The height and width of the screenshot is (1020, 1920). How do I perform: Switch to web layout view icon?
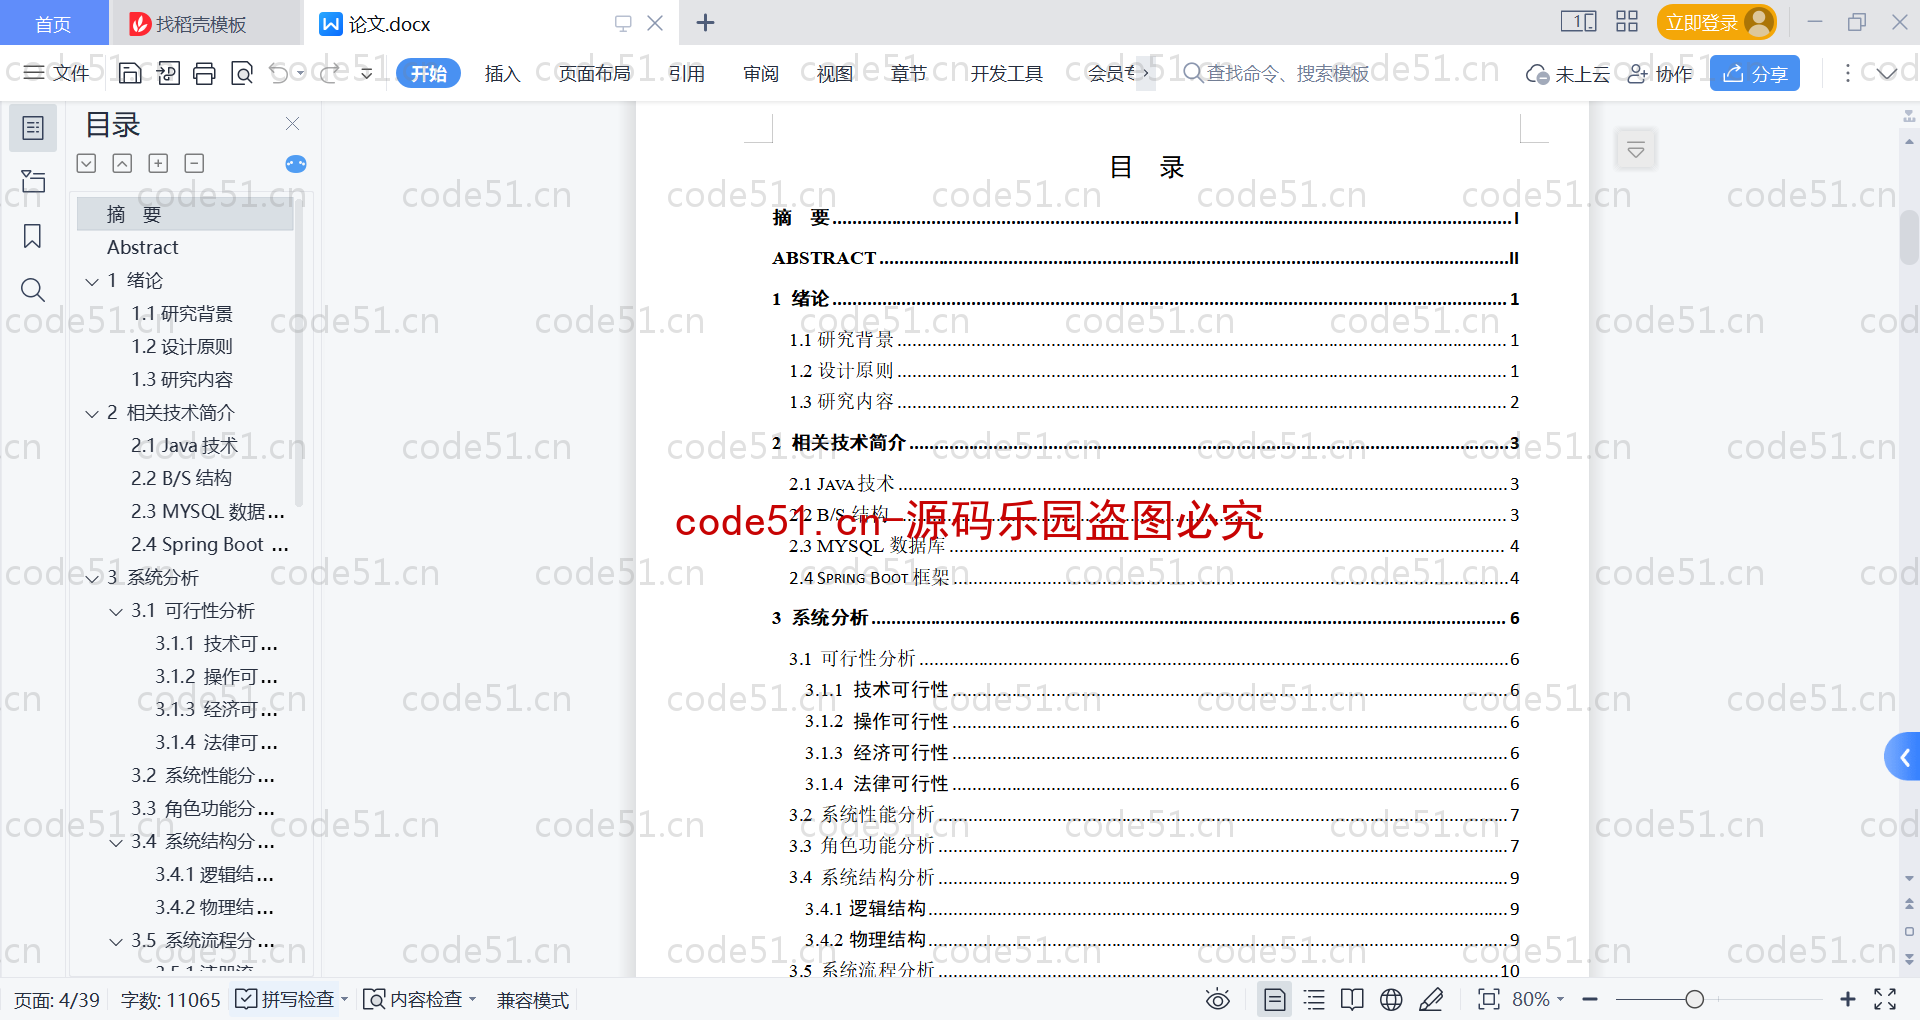pos(1391,999)
